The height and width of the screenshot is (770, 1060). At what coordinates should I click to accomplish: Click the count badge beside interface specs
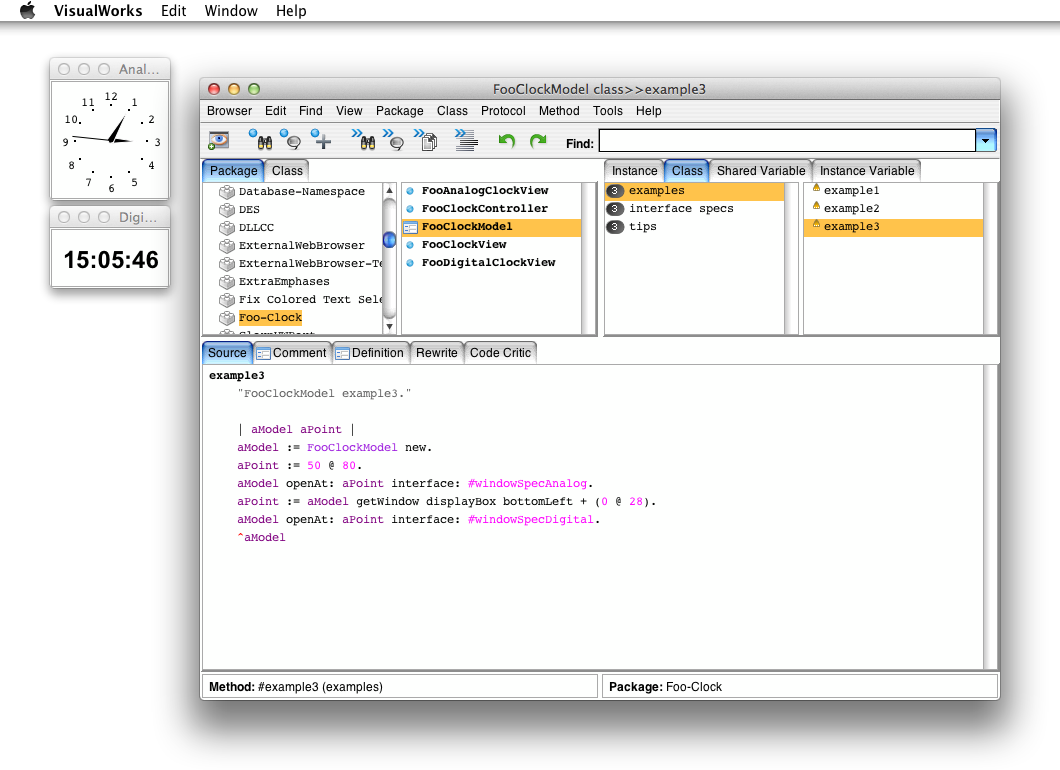point(615,209)
